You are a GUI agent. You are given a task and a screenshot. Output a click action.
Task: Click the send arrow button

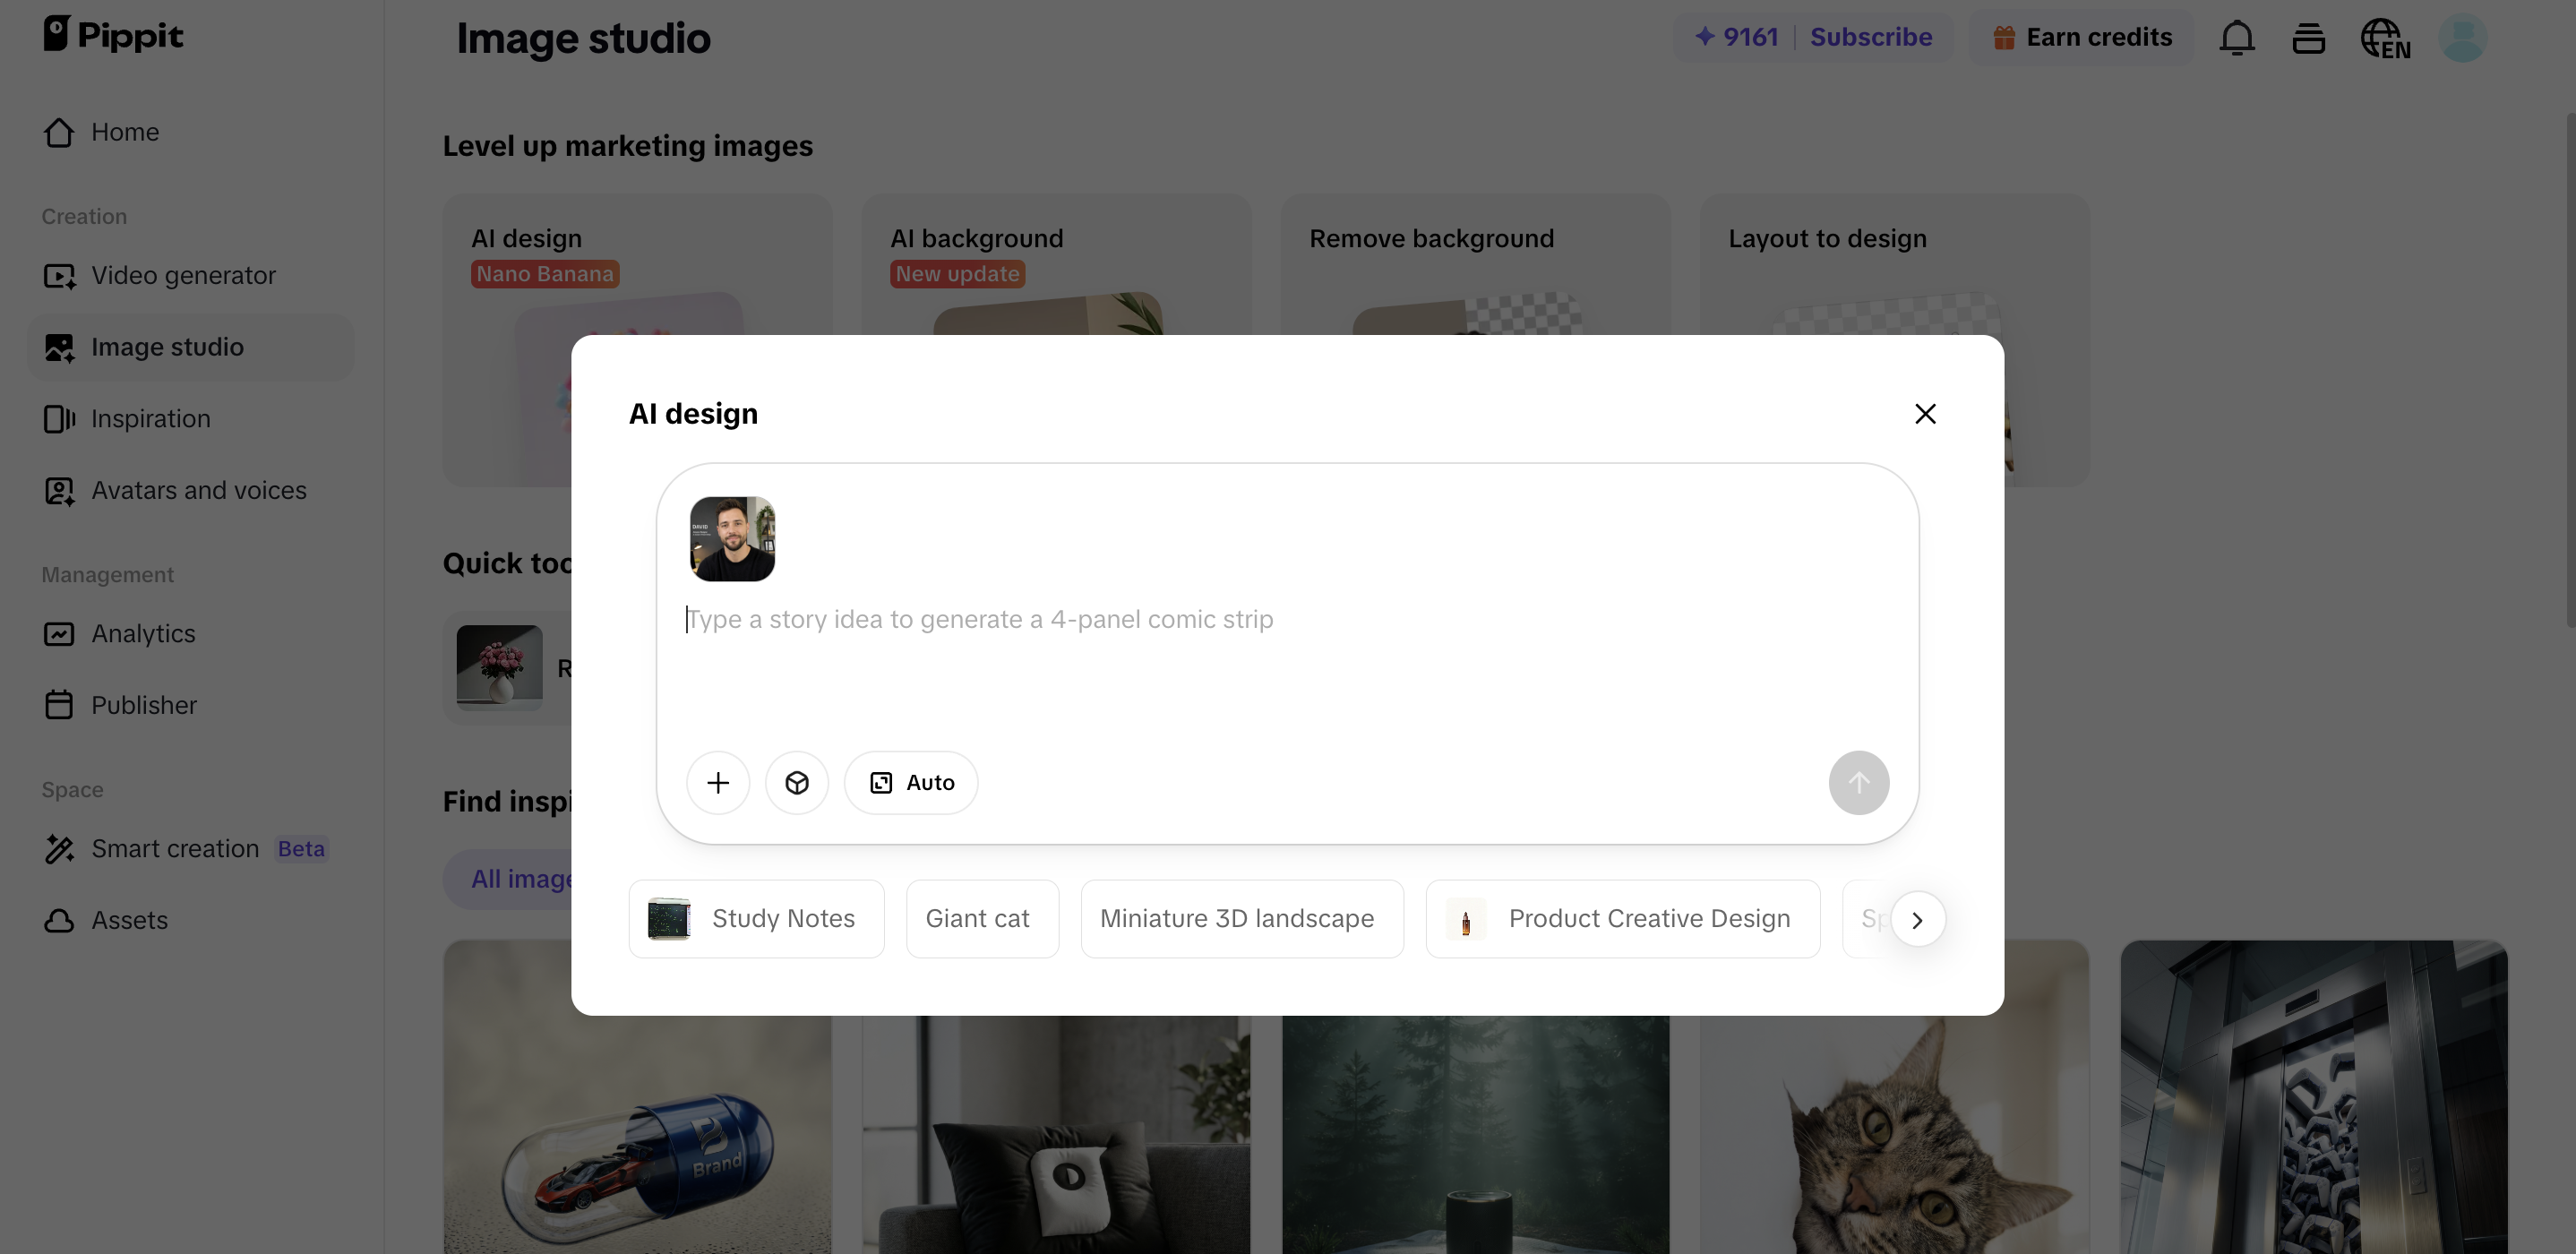pyautogui.click(x=1858, y=783)
